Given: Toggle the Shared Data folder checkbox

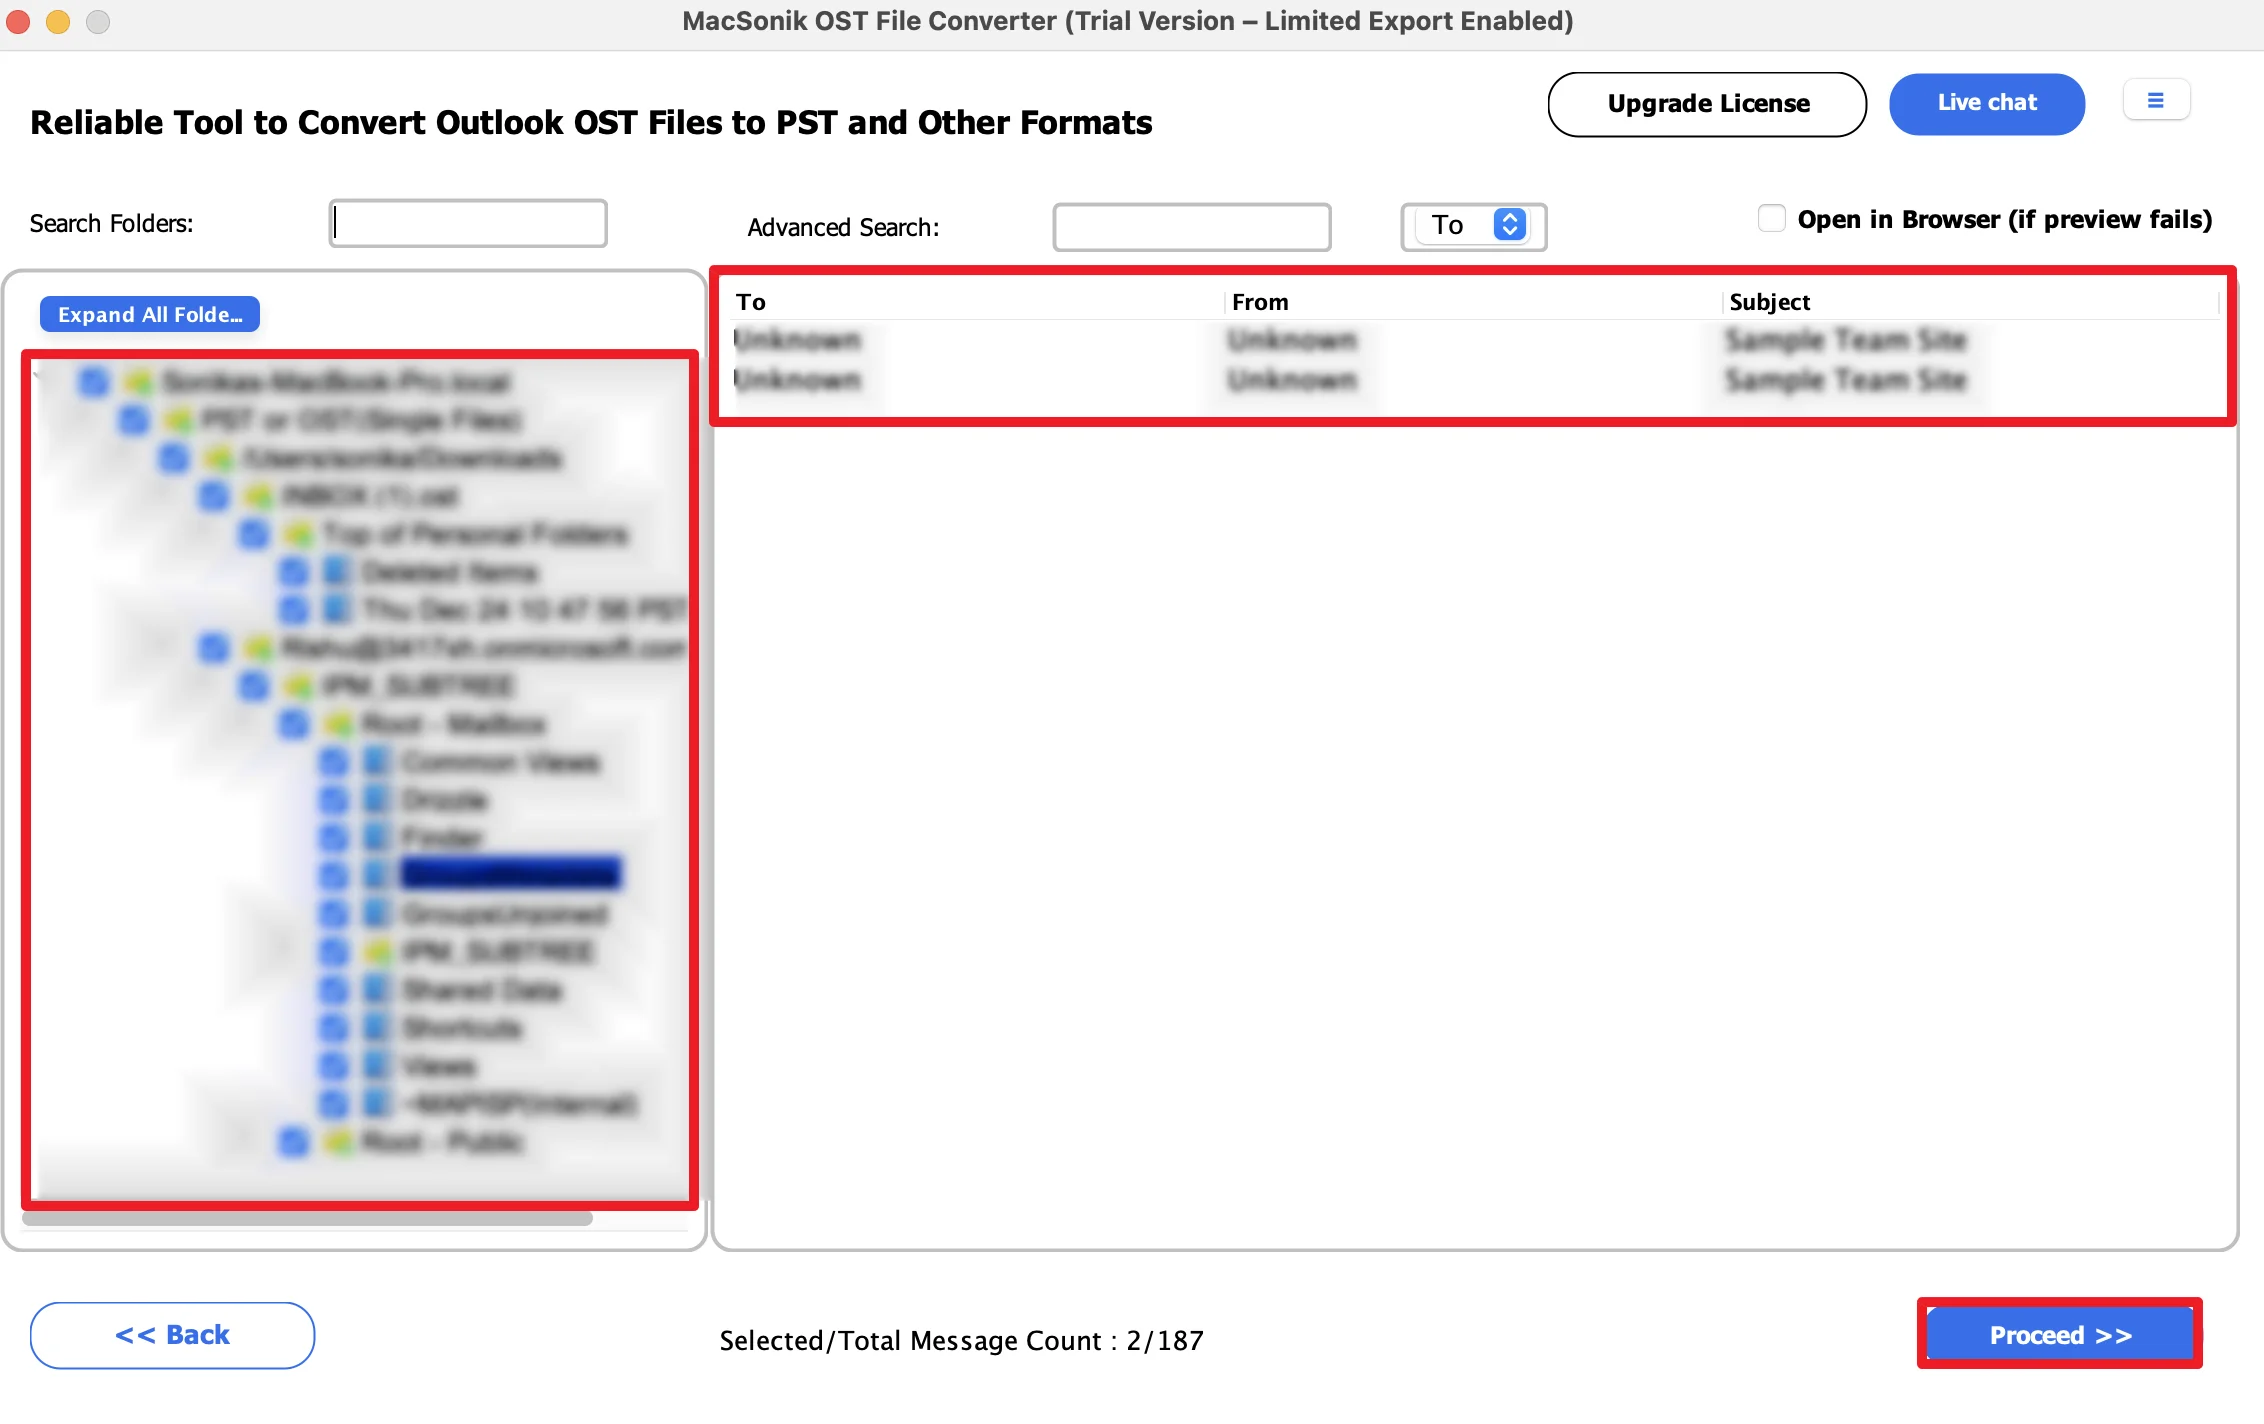Looking at the screenshot, I should click(333, 990).
